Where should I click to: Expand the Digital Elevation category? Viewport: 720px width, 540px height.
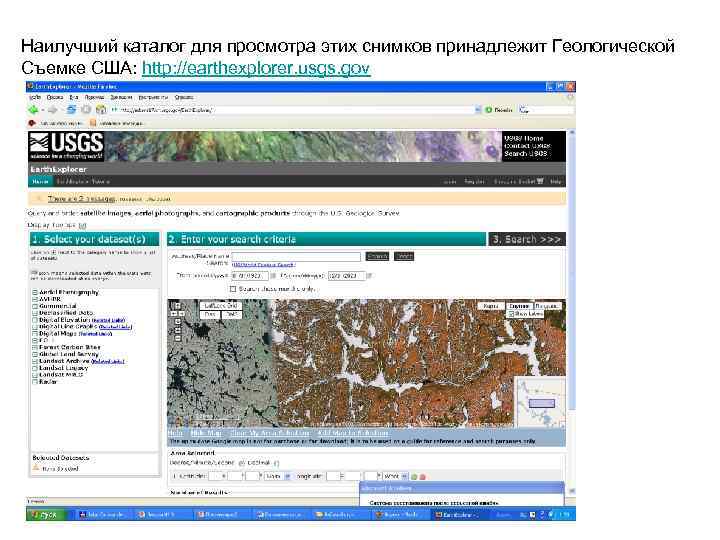[34, 320]
